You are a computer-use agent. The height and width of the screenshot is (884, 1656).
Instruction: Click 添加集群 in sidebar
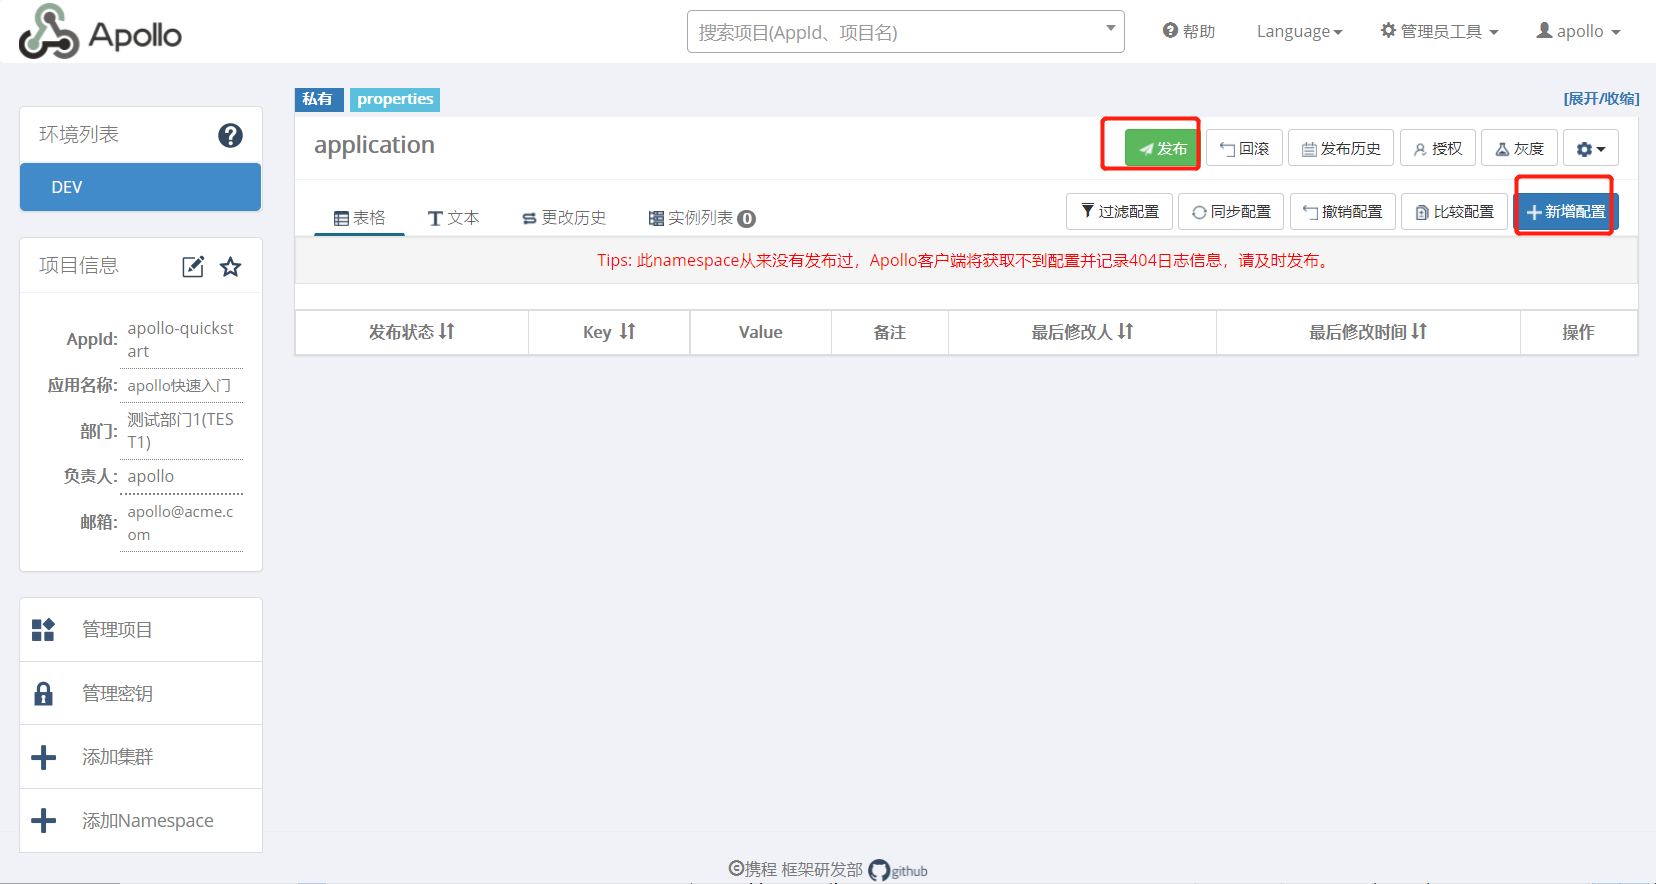tap(141, 757)
